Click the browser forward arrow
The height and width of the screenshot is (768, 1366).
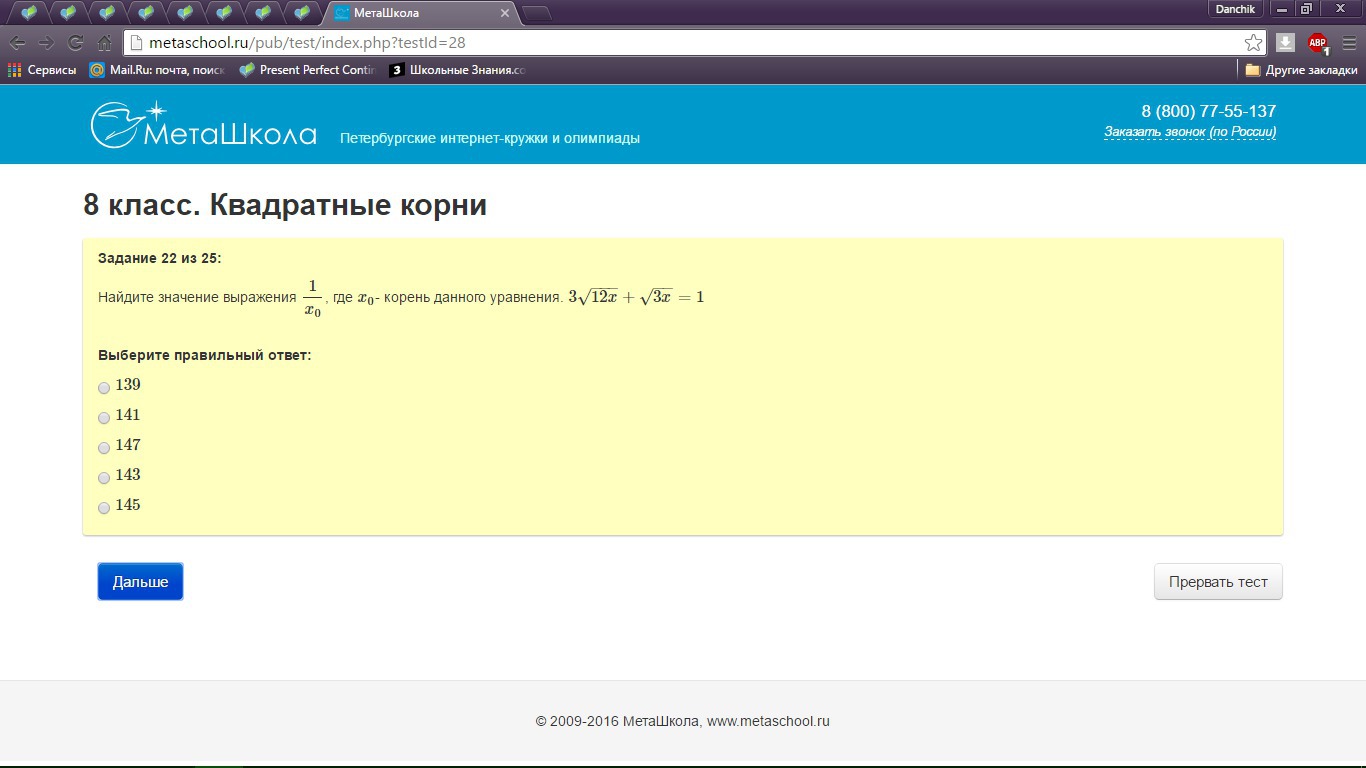click(46, 43)
